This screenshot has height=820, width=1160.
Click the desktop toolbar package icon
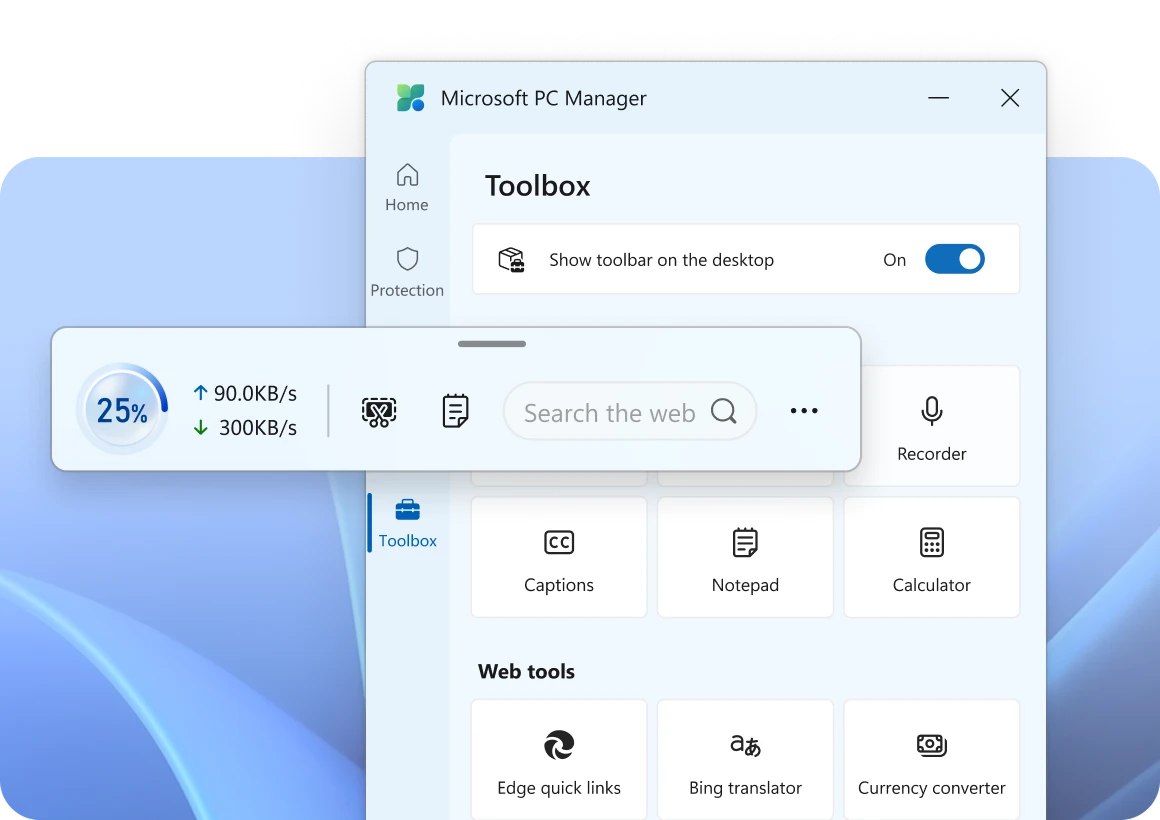coord(511,260)
